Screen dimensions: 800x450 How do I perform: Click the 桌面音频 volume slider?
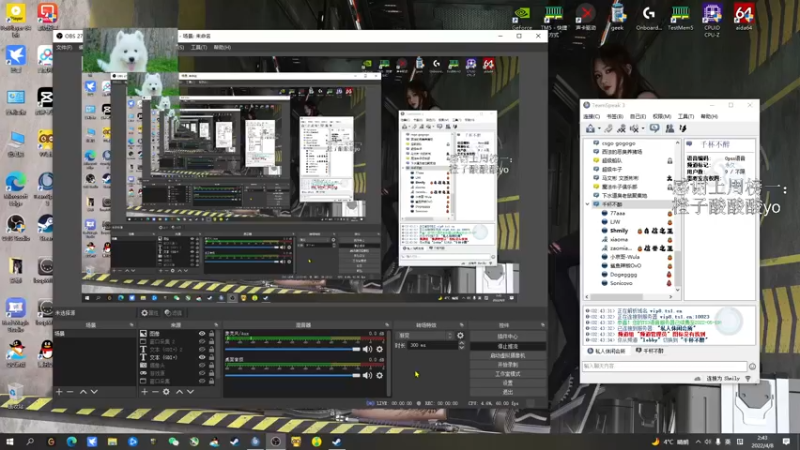[292, 376]
